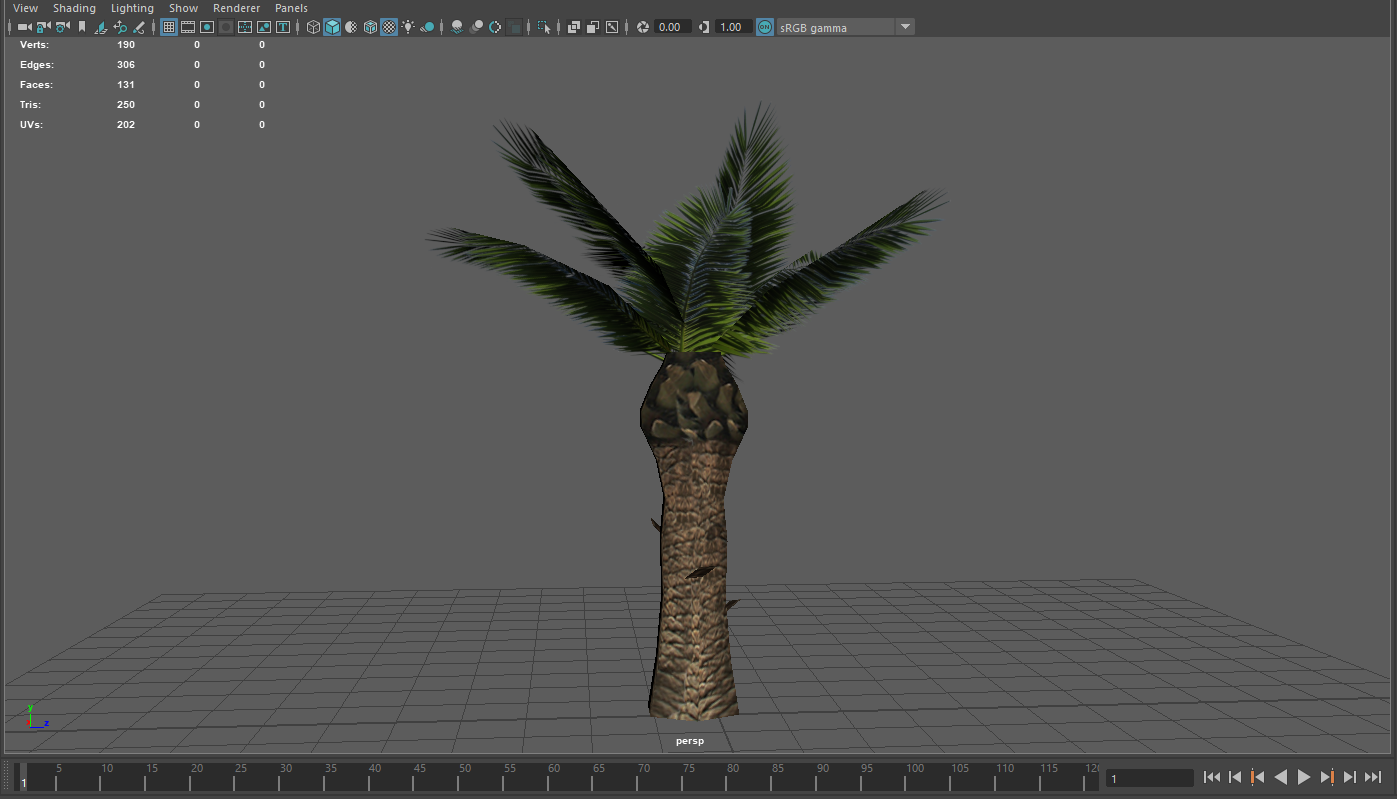Toggle color management ON button
The height and width of the screenshot is (799, 1397).
pyautogui.click(x=764, y=27)
